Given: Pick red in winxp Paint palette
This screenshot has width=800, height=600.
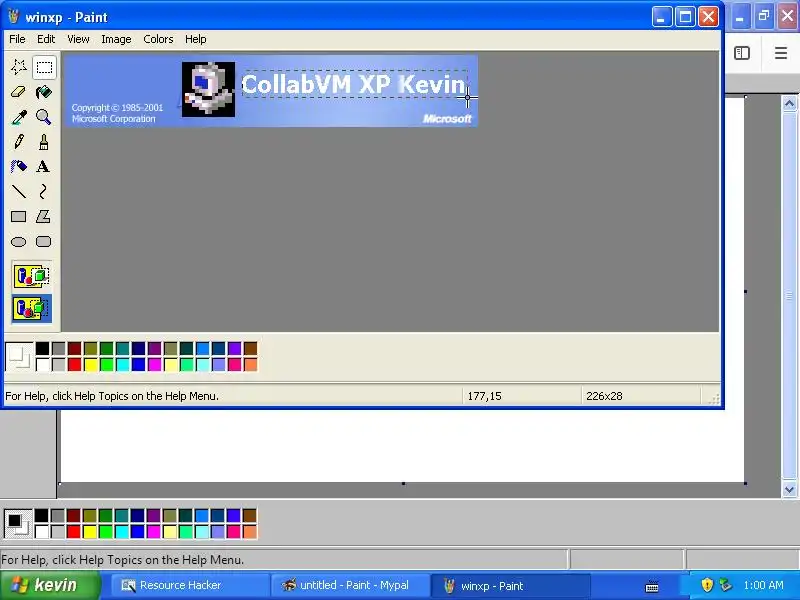Looking at the screenshot, I should pyautogui.click(x=74, y=364).
